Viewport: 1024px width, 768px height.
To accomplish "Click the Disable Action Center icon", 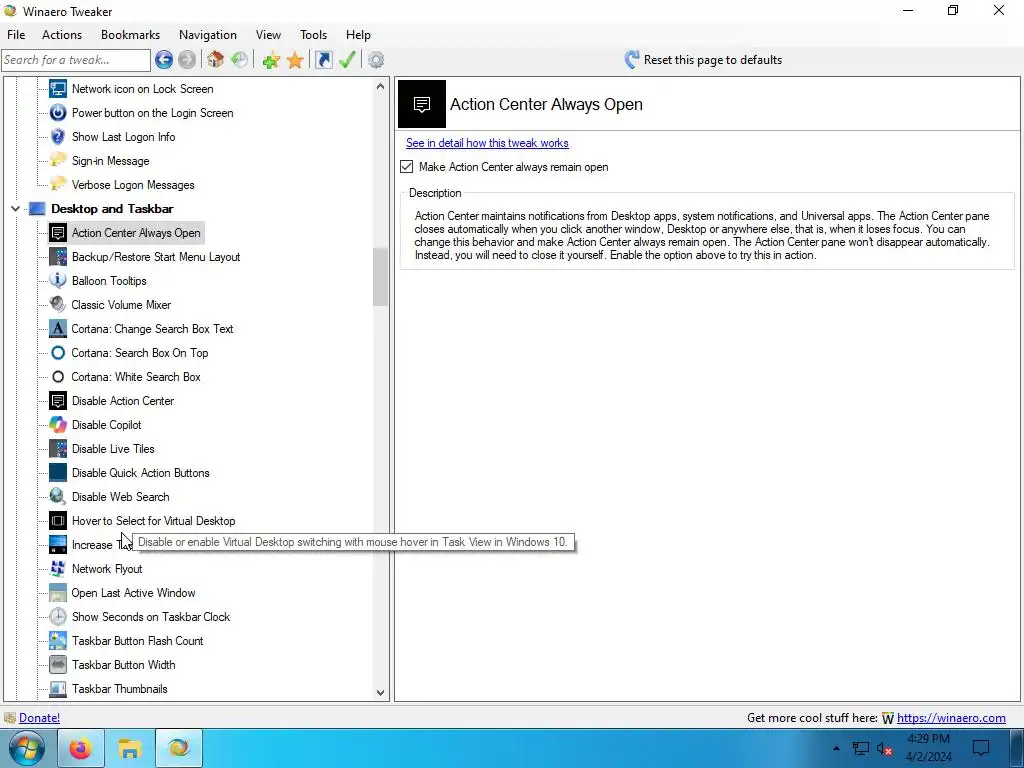I will click(58, 401).
